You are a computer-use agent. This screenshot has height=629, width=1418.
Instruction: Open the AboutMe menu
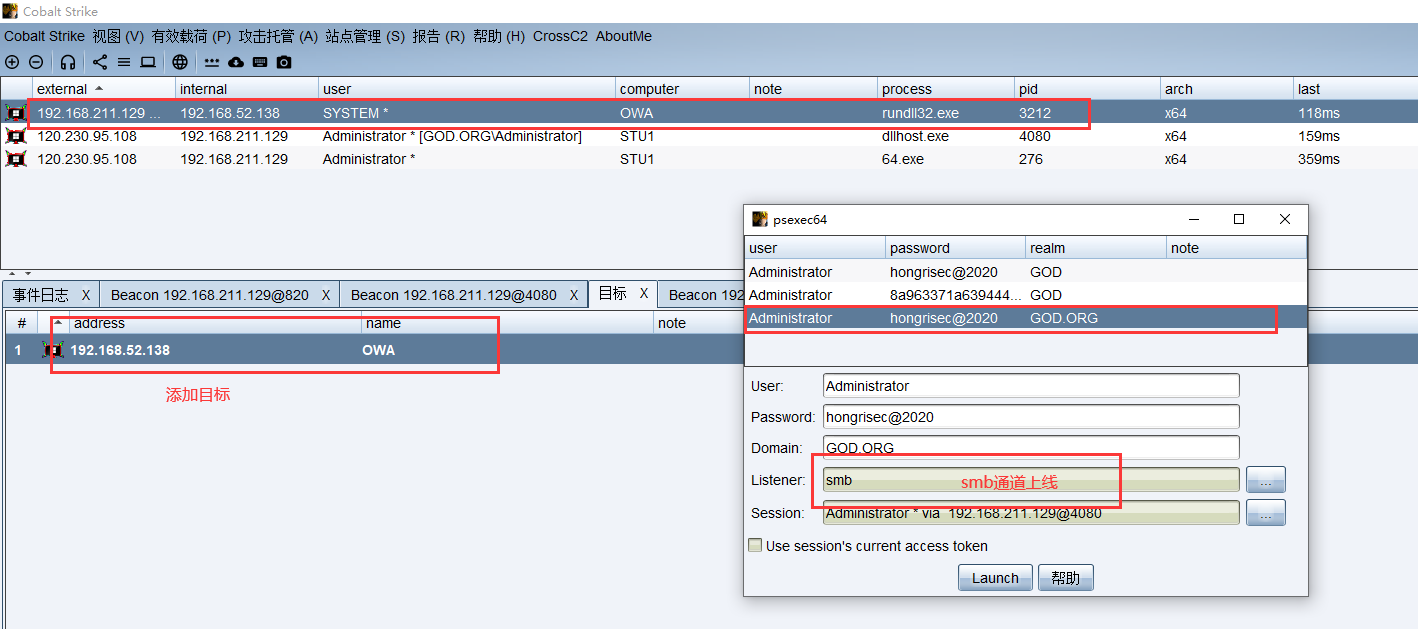[x=624, y=36]
